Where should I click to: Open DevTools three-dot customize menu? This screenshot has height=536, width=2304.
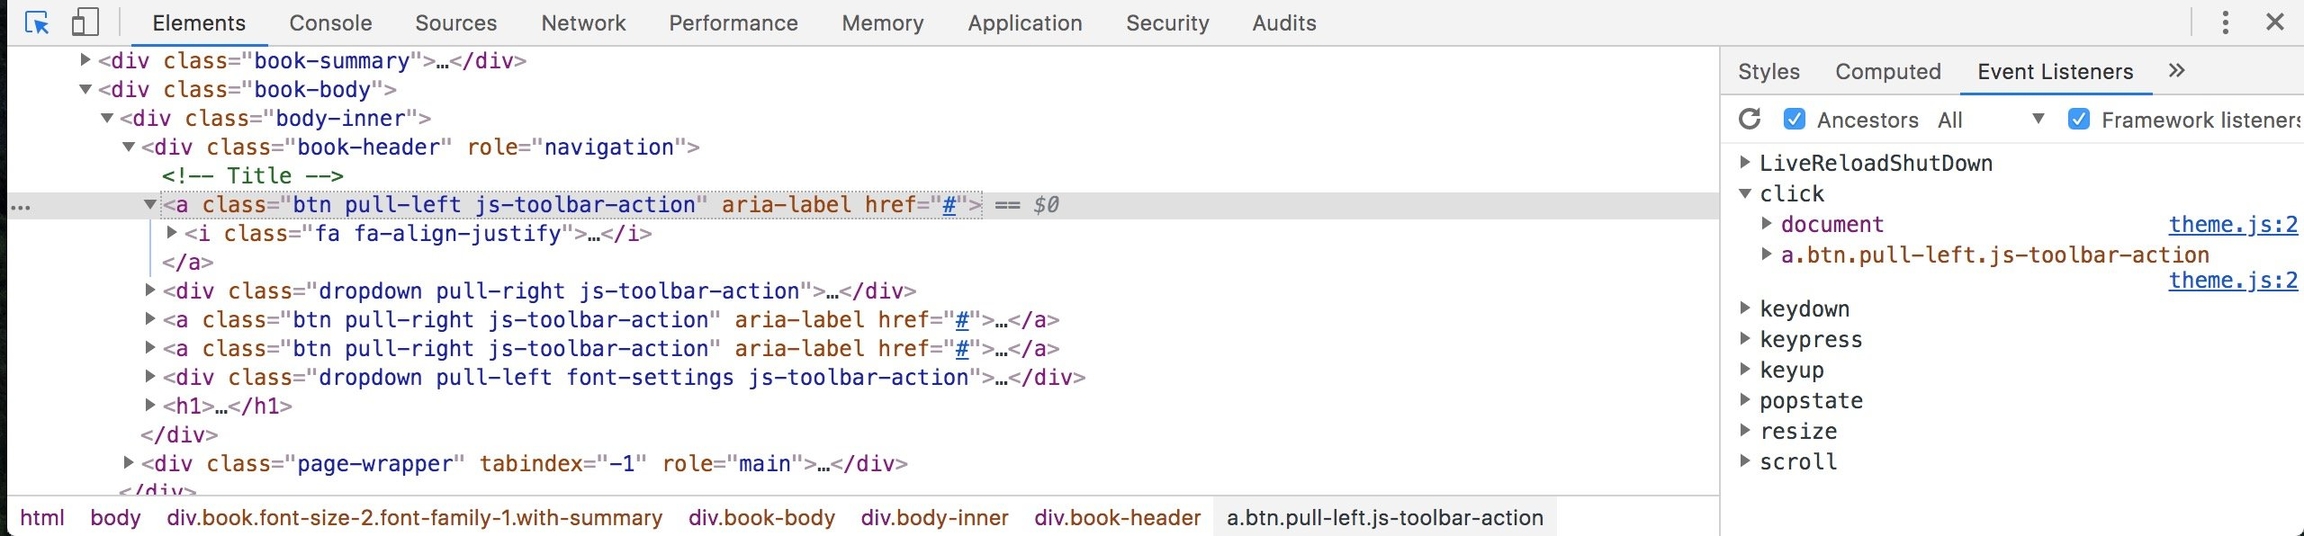[x=2225, y=22]
